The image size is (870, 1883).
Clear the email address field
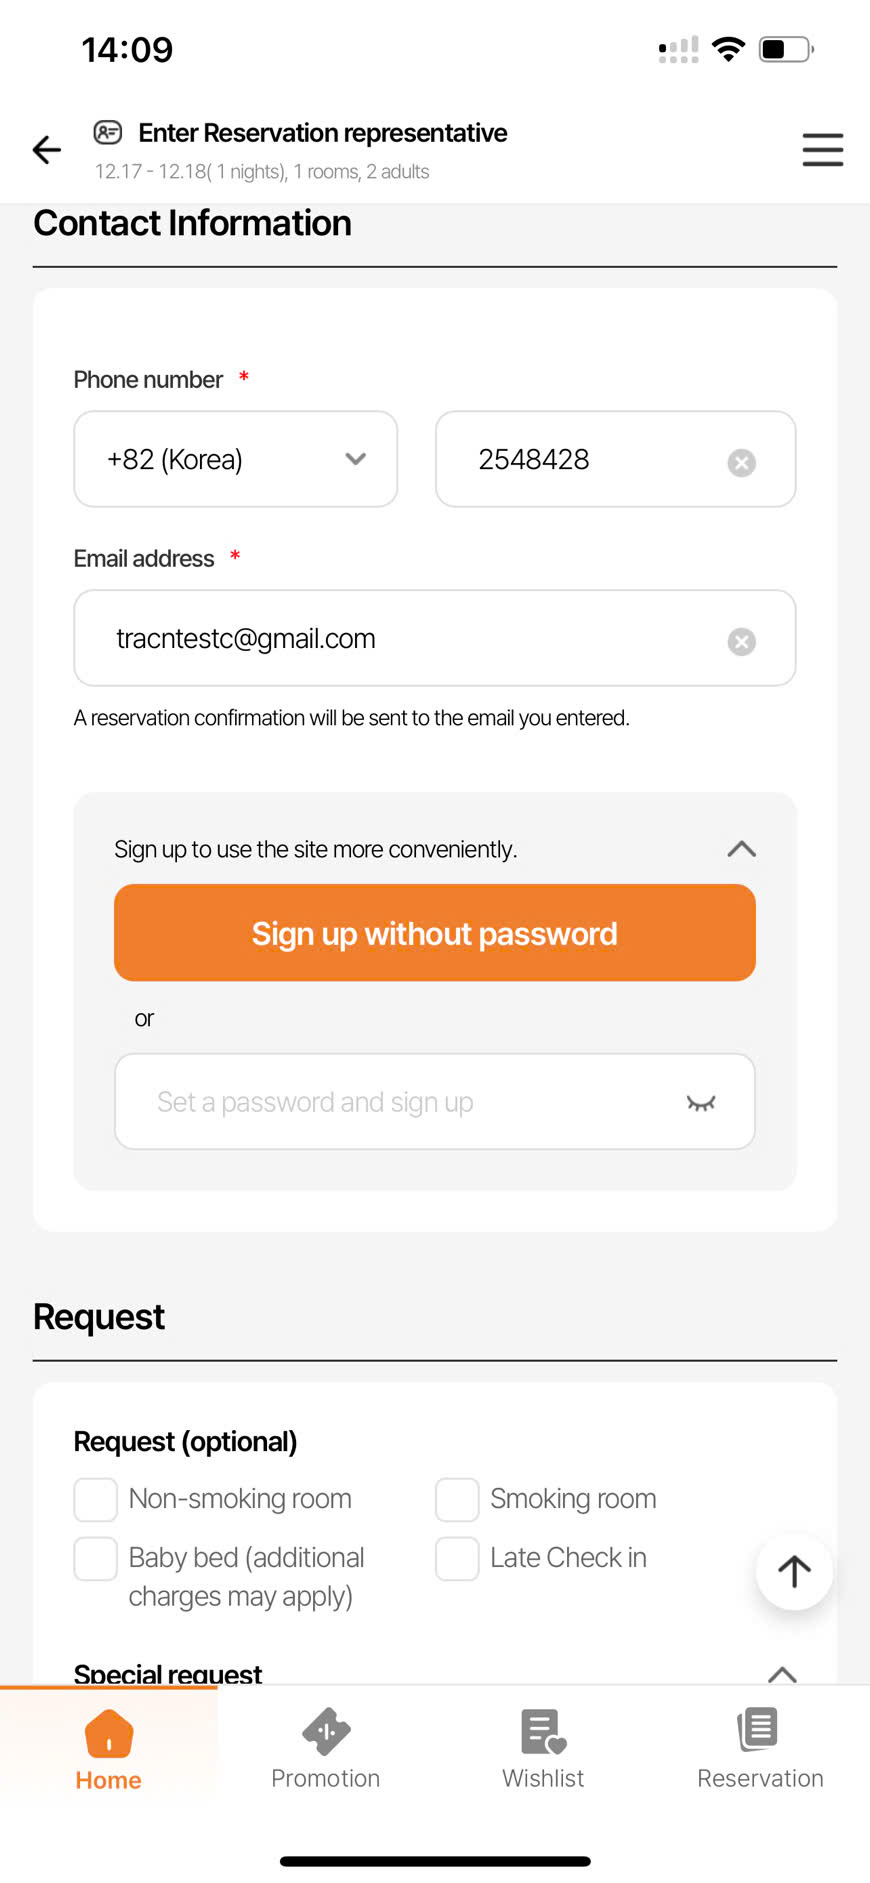pos(741,641)
